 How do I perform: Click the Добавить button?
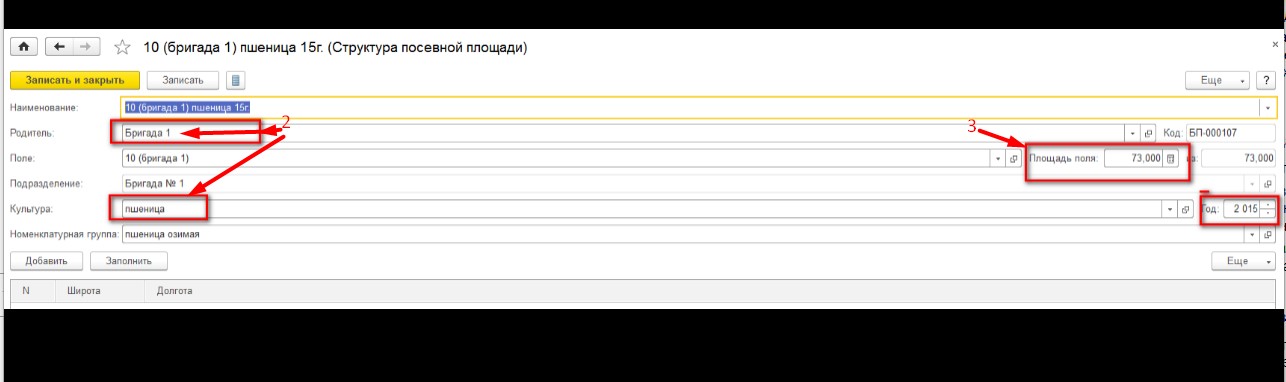click(46, 261)
